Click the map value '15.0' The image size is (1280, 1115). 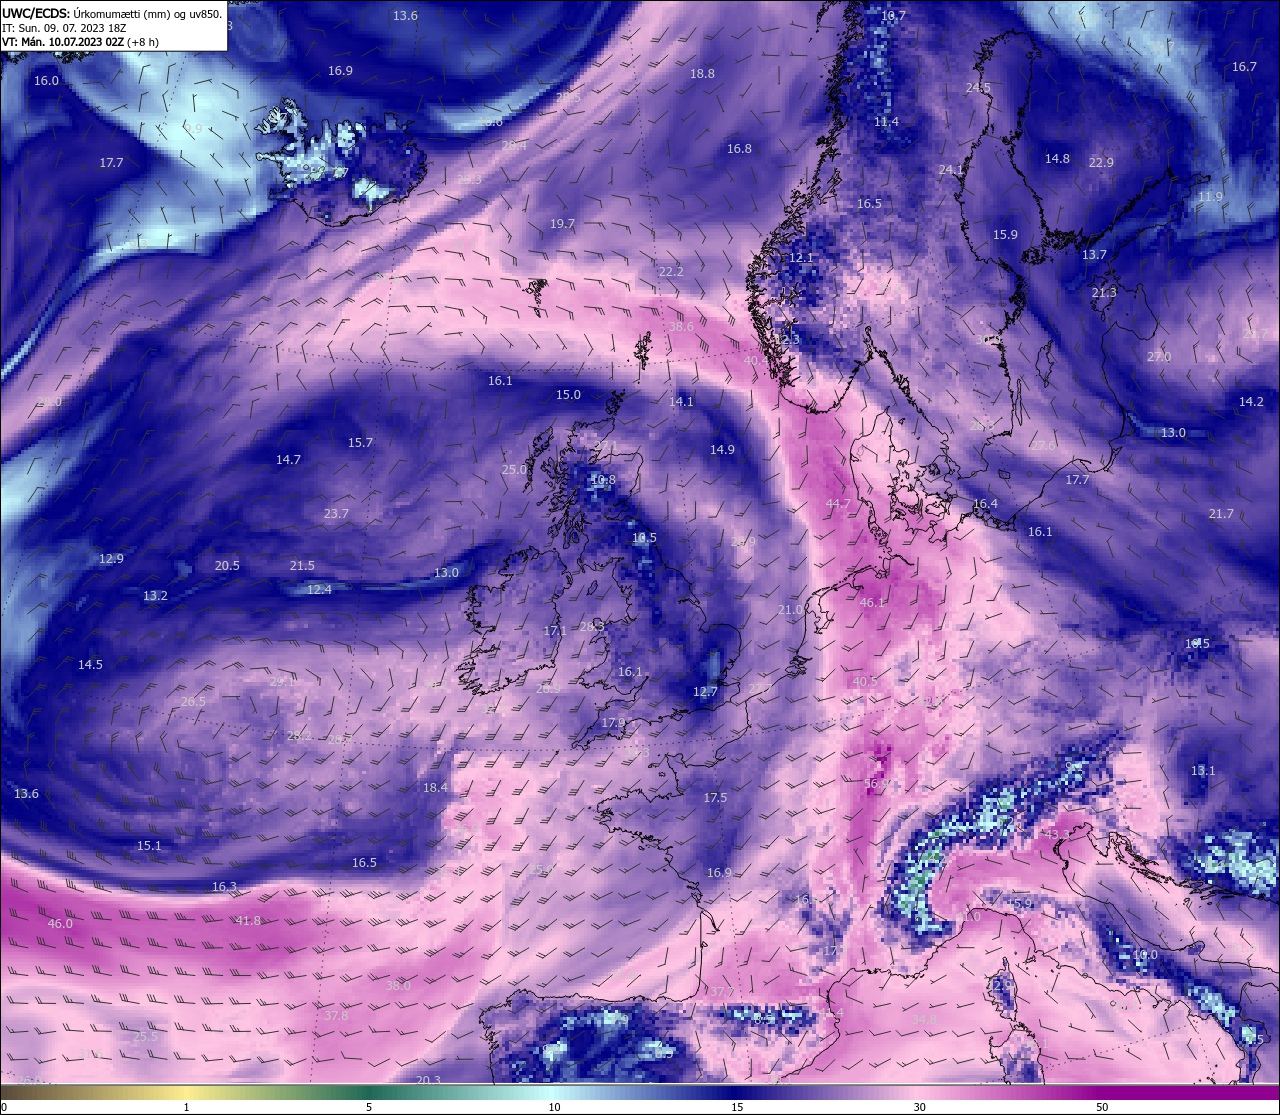[568, 394]
